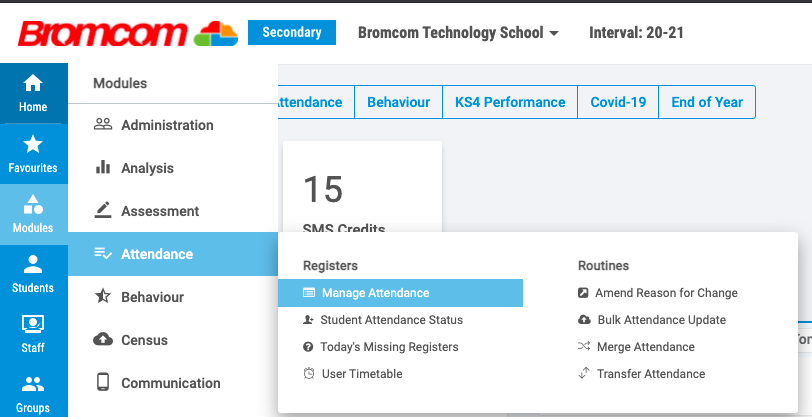Click the Secondary phase button
Image resolution: width=812 pixels, height=417 pixels.
[292, 32]
